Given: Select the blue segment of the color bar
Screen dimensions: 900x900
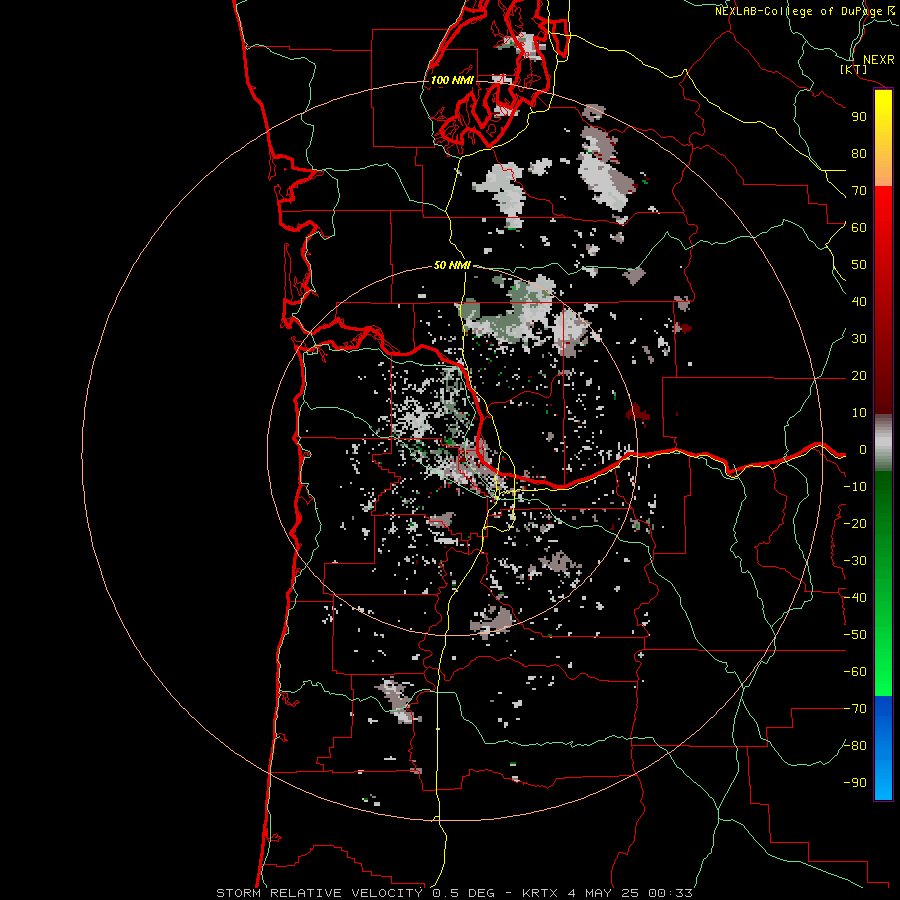Looking at the screenshot, I should pyautogui.click(x=883, y=746).
